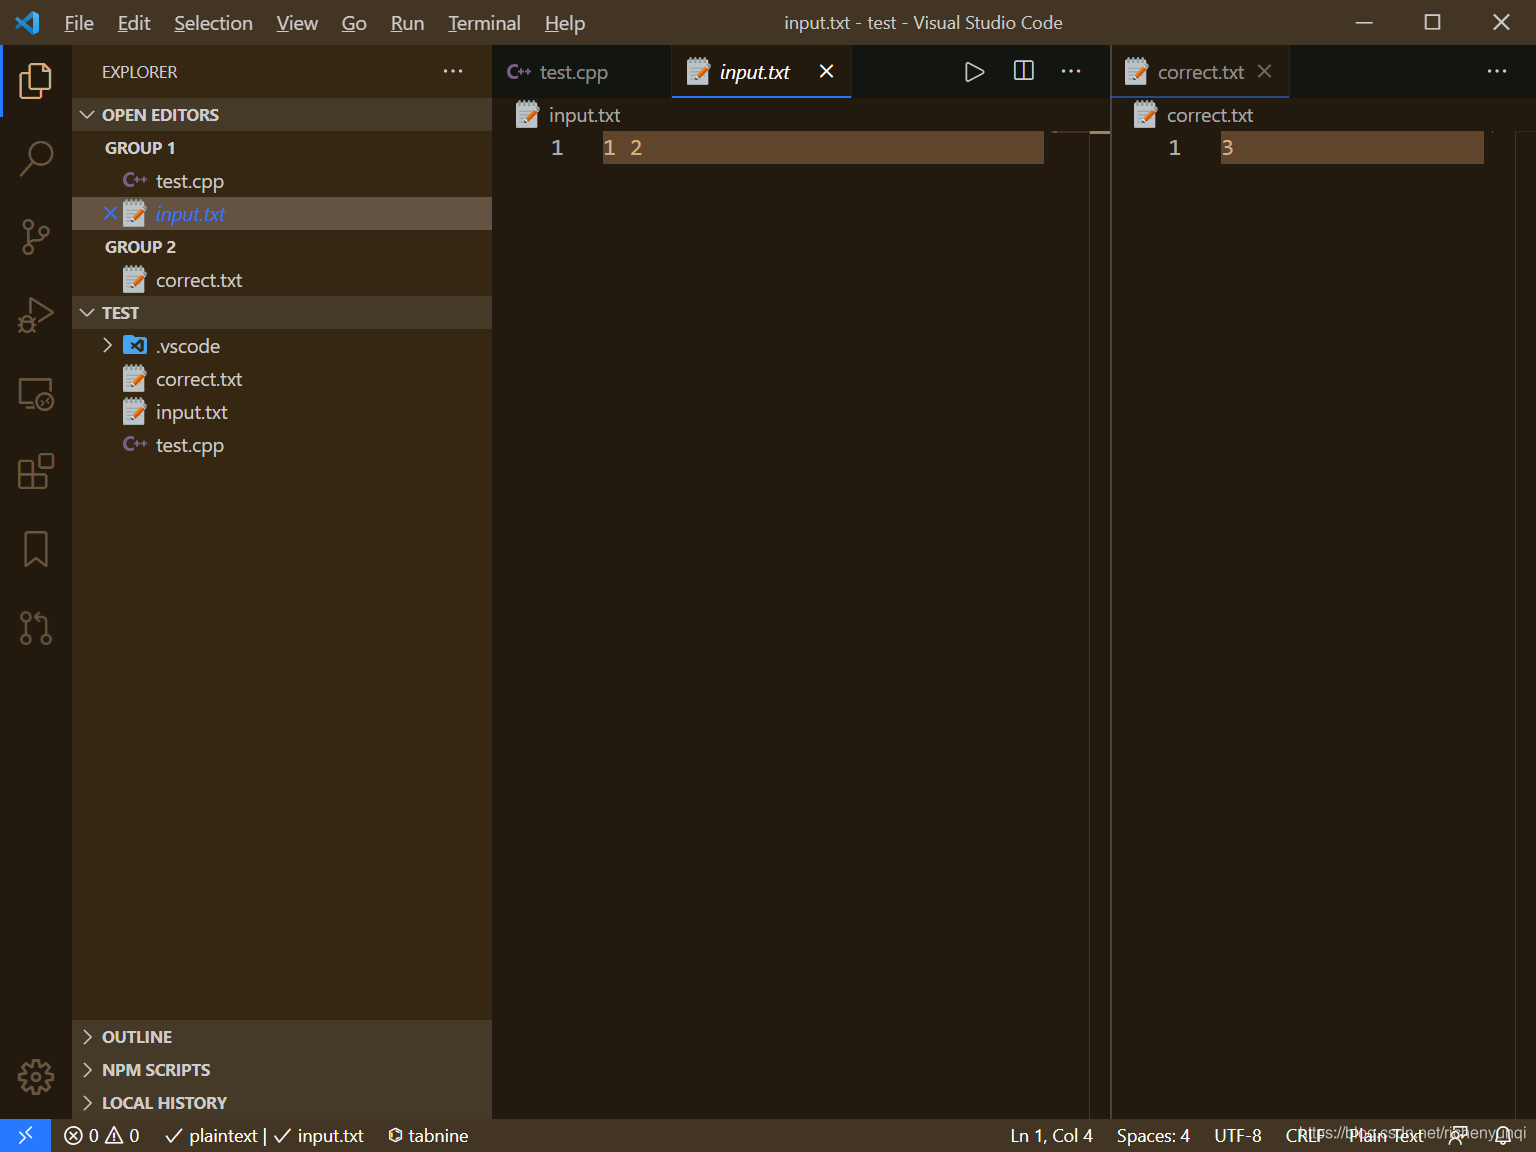Screen dimensions: 1536x1152
Task: Open the Explorer view in activity bar
Action: pos(36,80)
